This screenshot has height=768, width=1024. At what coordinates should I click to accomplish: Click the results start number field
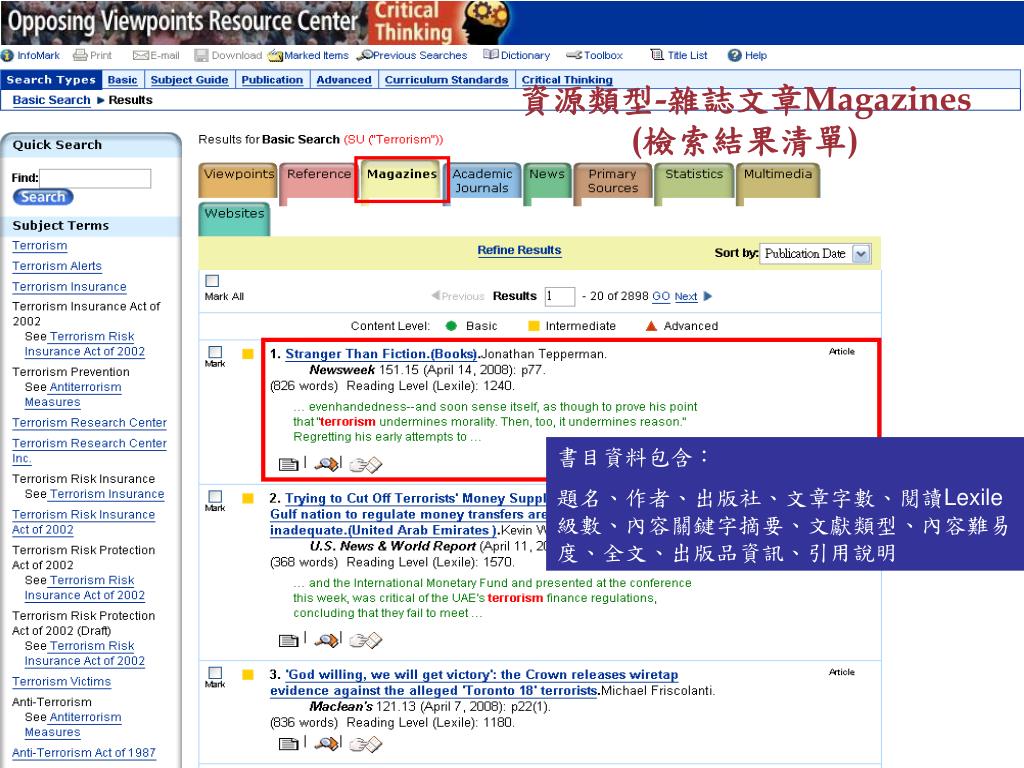click(x=560, y=296)
